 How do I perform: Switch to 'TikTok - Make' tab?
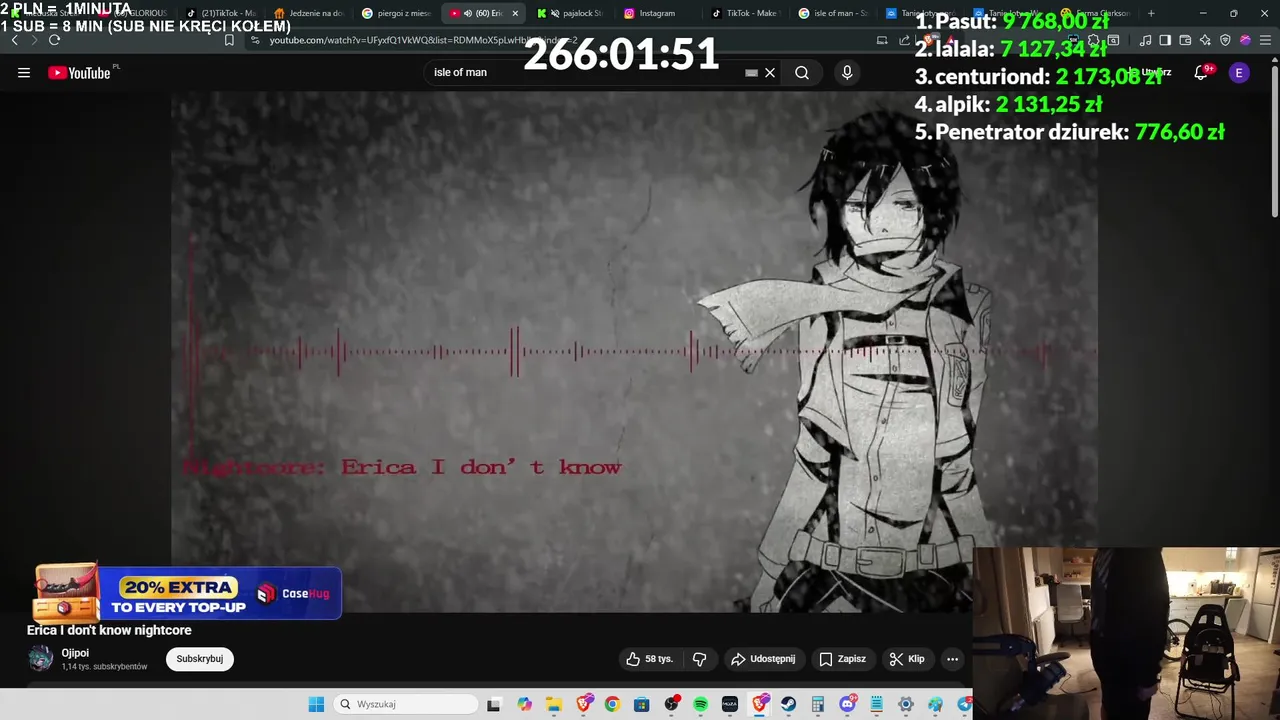[745, 13]
